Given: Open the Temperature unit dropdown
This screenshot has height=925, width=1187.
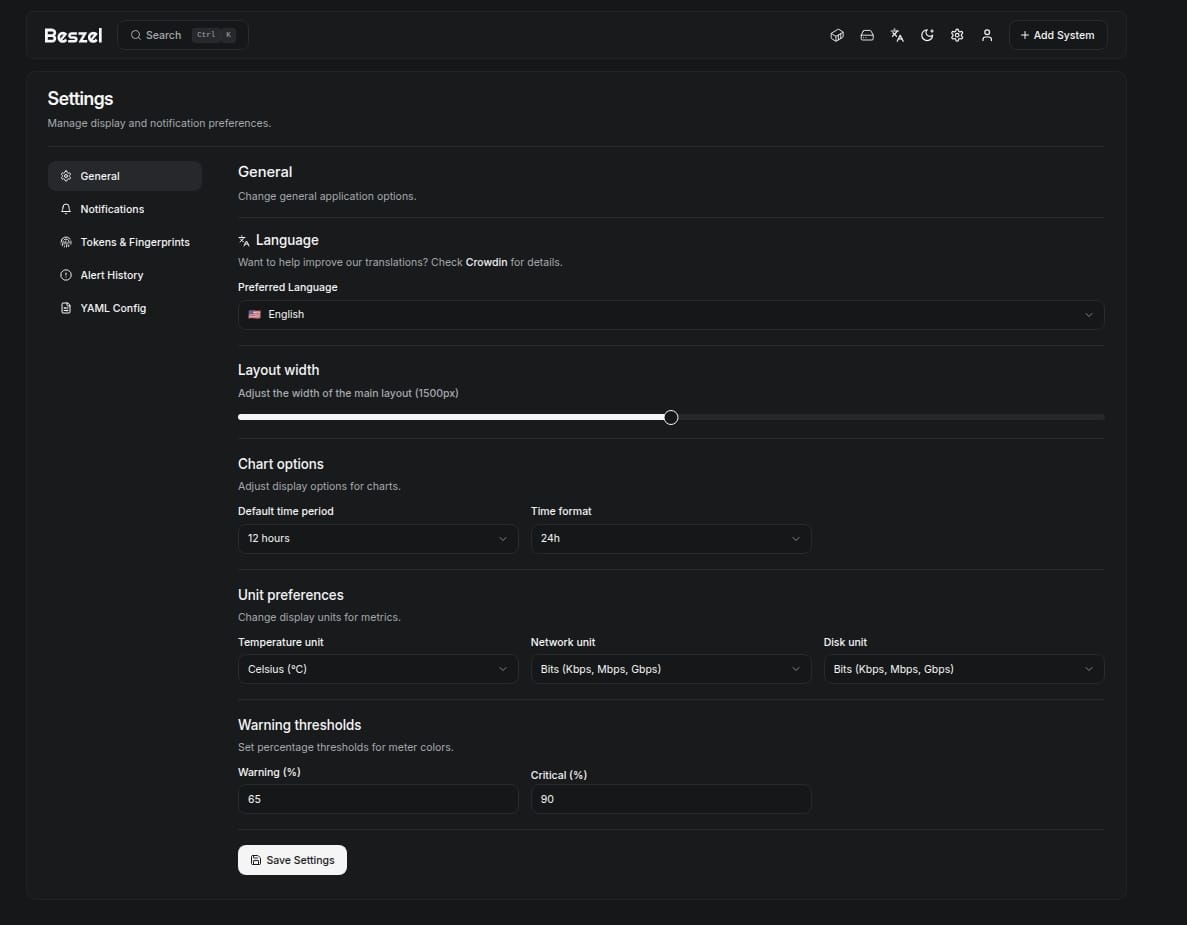Looking at the screenshot, I should (377, 669).
